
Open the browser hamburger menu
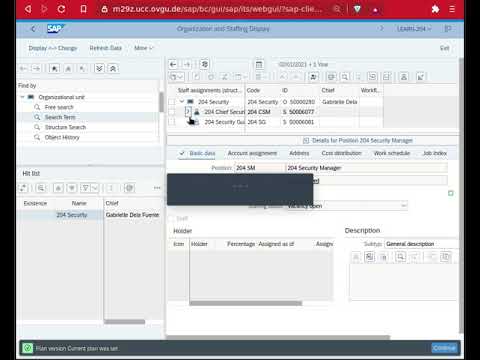tap(452, 9)
